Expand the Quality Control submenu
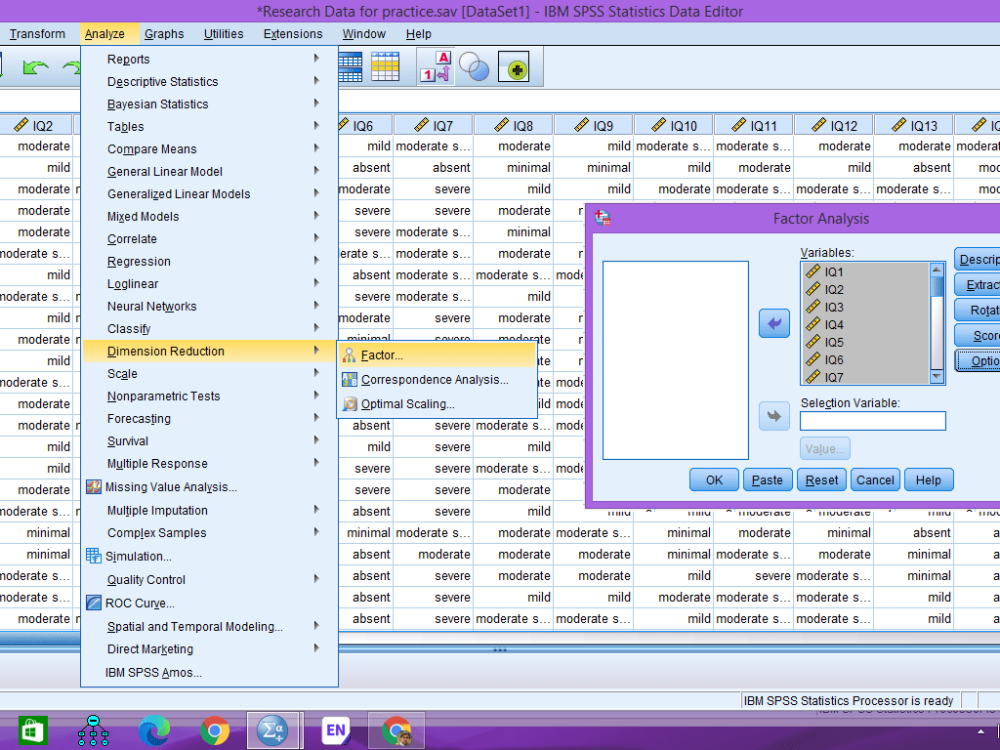1000x750 pixels. 210,579
